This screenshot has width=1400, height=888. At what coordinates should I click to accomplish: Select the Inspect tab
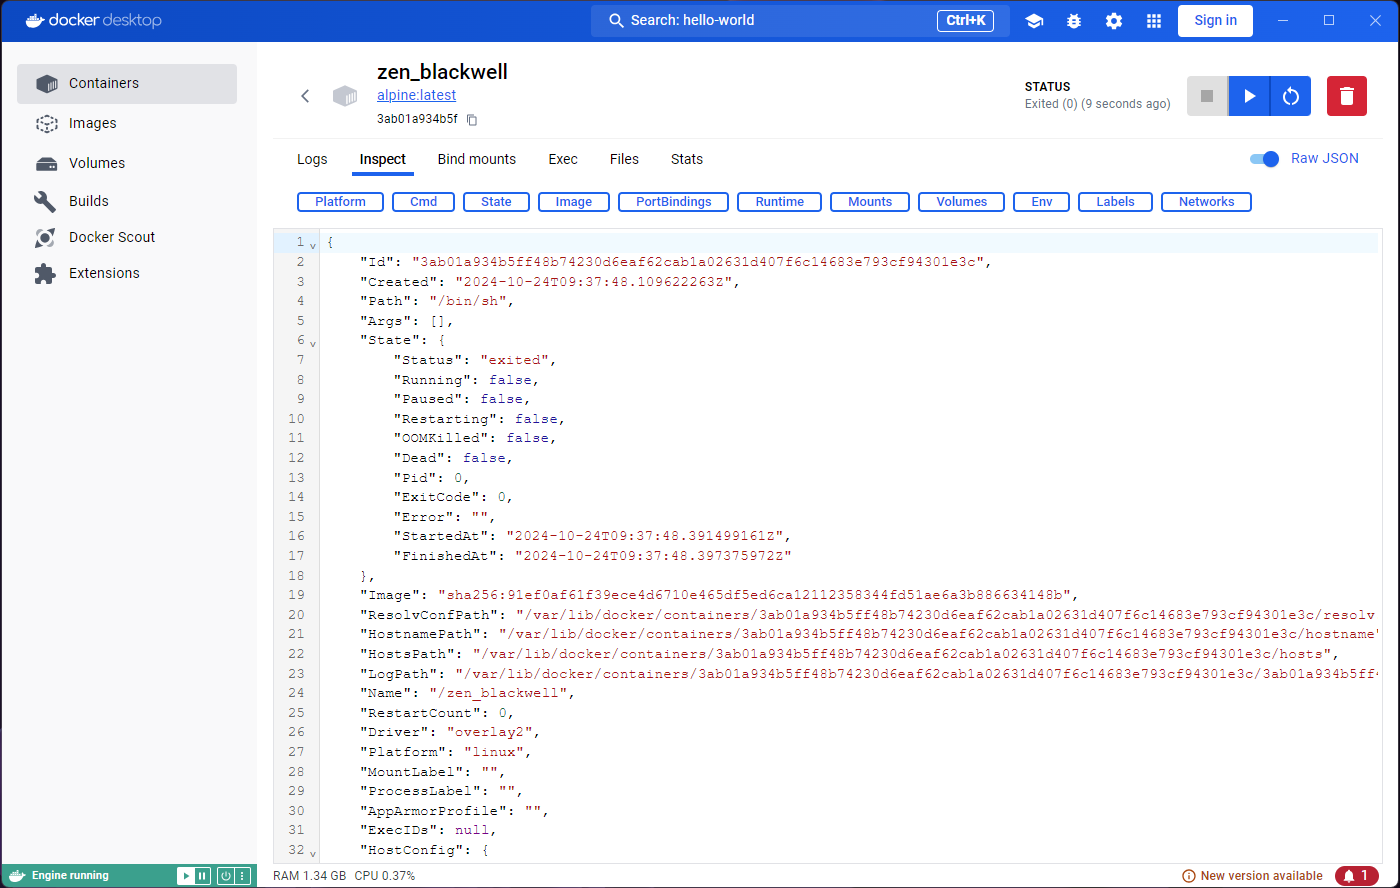coord(383,159)
